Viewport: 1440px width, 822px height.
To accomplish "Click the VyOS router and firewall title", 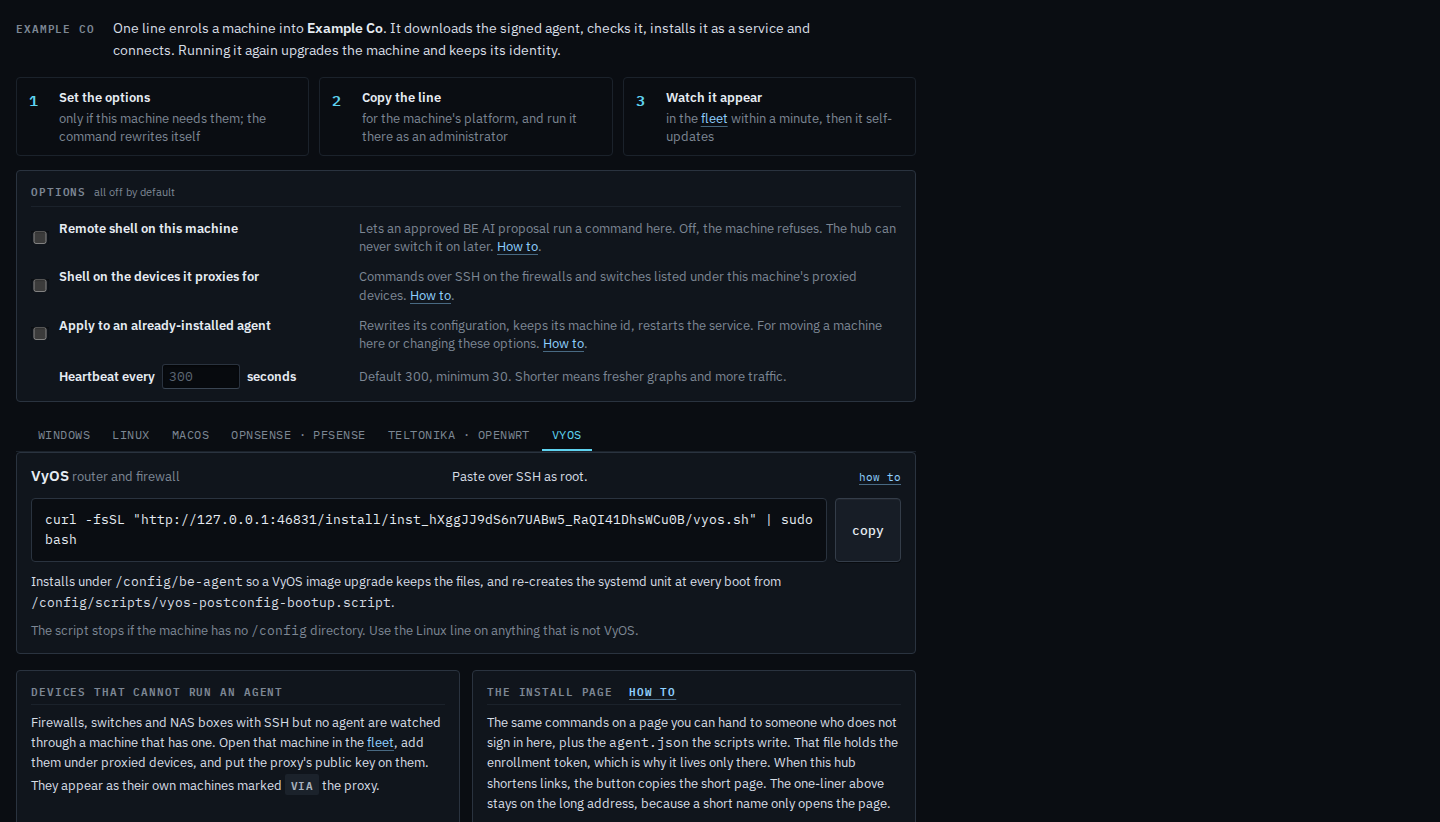I will 105,477.
